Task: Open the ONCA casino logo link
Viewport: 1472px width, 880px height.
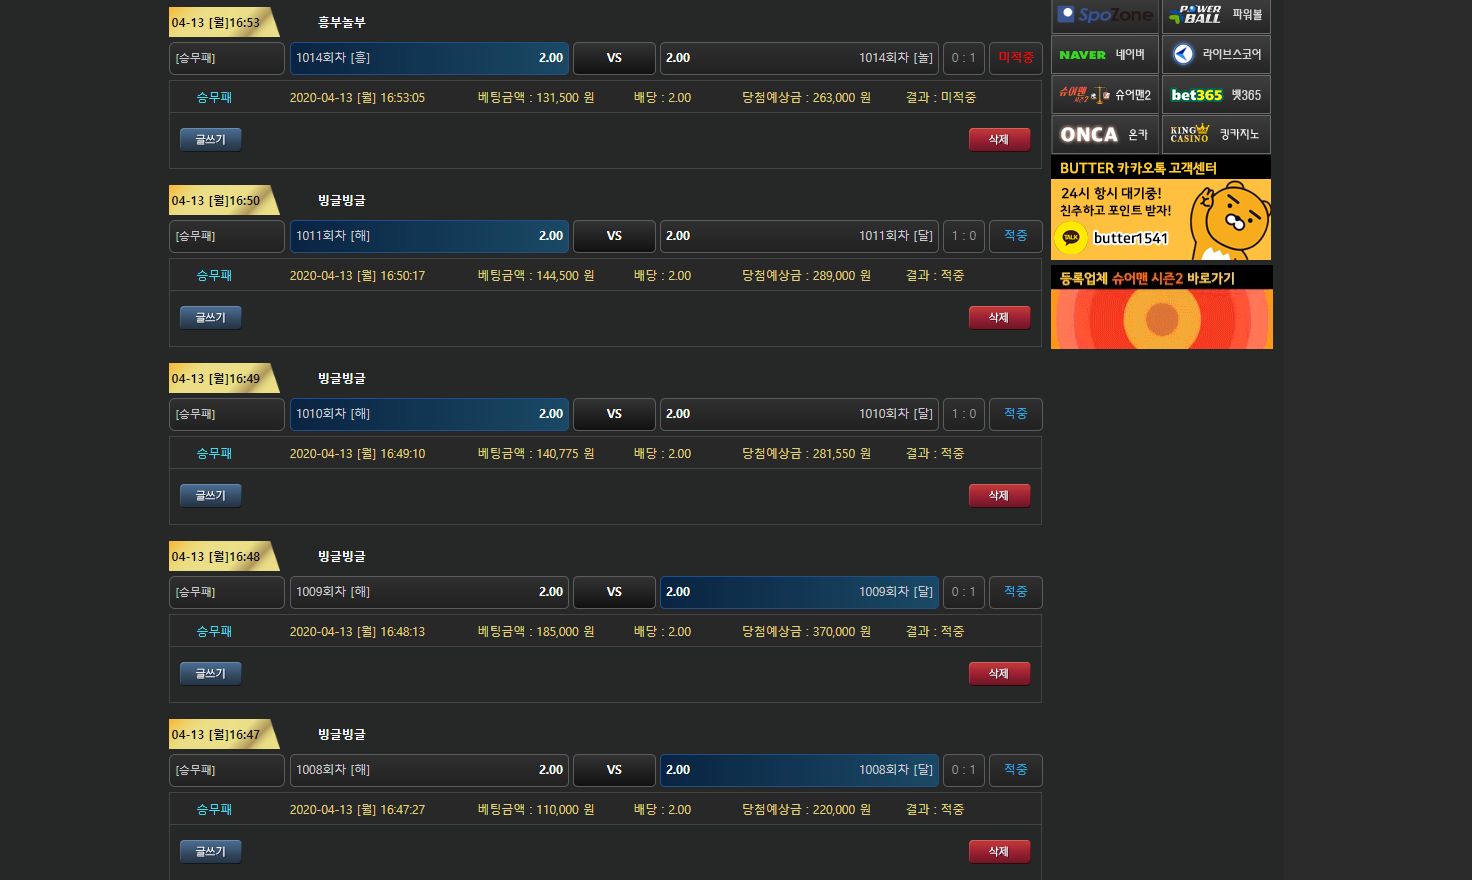Action: [x=1105, y=134]
